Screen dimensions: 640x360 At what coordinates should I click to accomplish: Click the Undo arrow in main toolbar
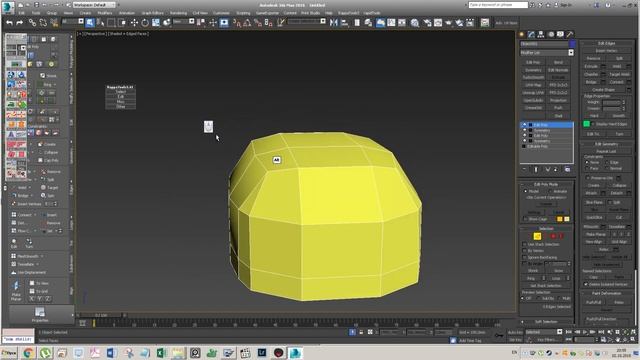9,23
